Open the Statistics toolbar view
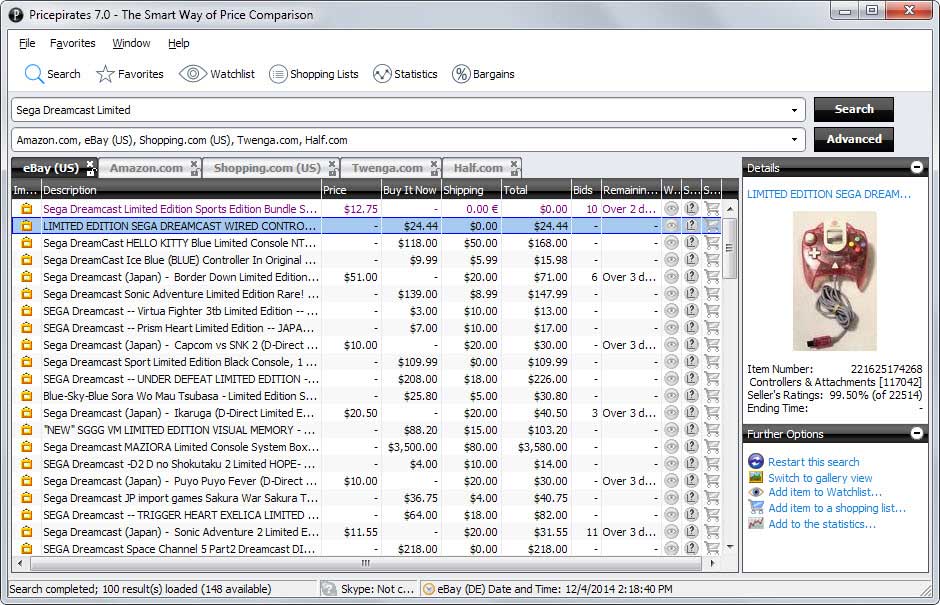Image resolution: width=940 pixels, height=605 pixels. click(x=405, y=74)
